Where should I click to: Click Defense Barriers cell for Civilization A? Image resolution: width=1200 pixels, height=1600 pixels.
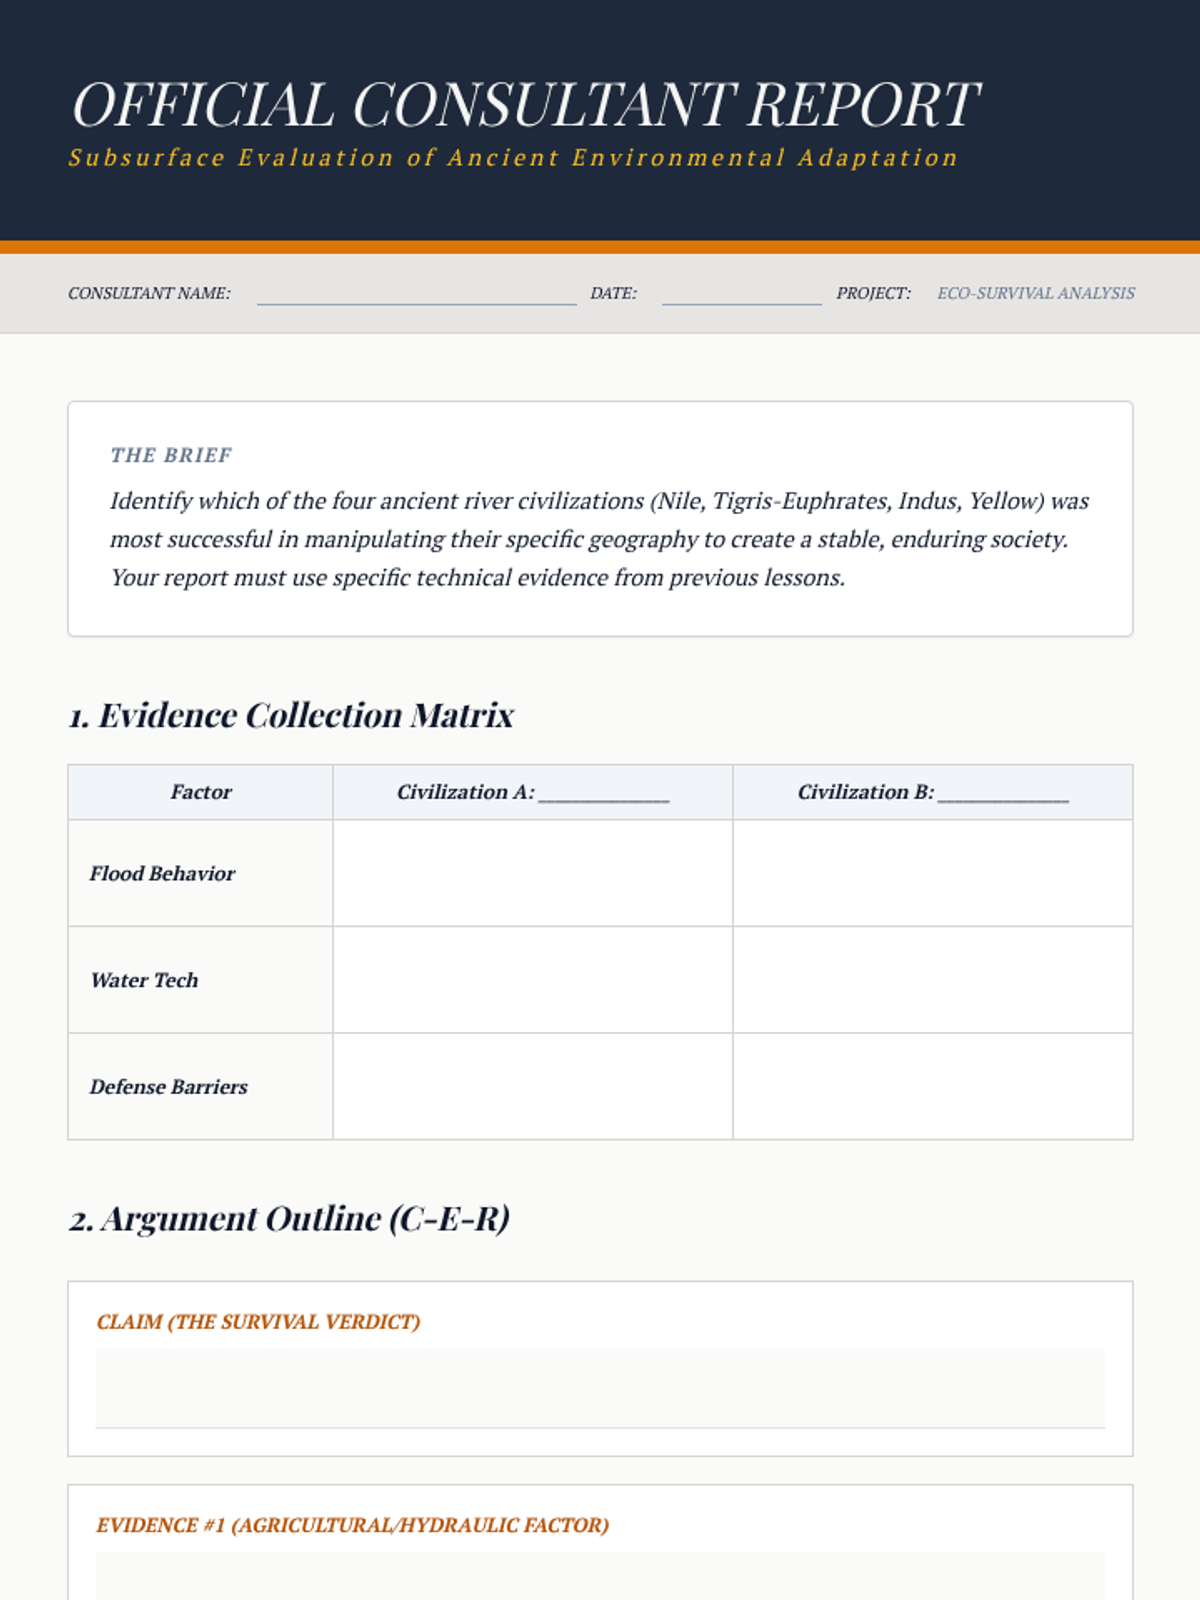tap(532, 1086)
